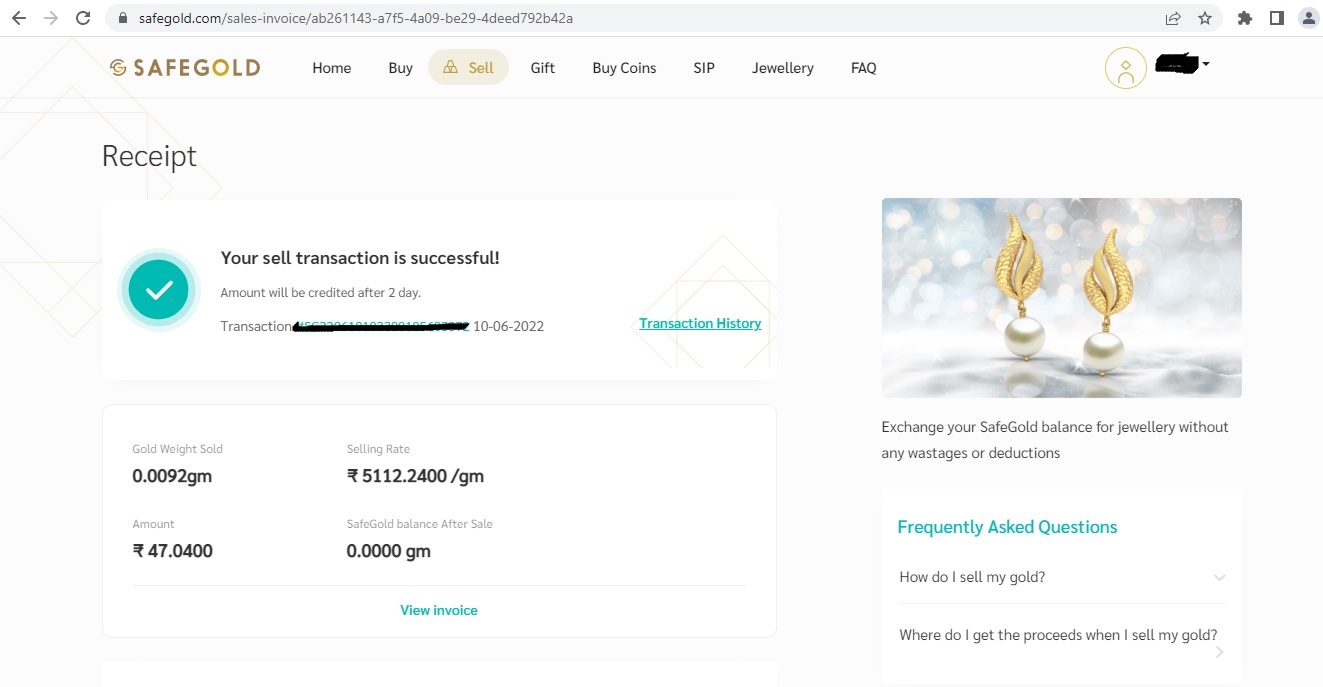The height and width of the screenshot is (687, 1323).
Task: Bookmark this page with the star icon
Action: (1204, 18)
